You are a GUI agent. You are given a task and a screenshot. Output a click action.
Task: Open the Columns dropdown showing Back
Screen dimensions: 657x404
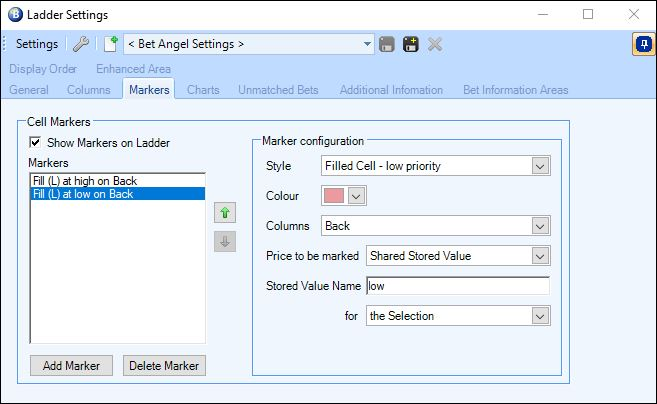435,226
